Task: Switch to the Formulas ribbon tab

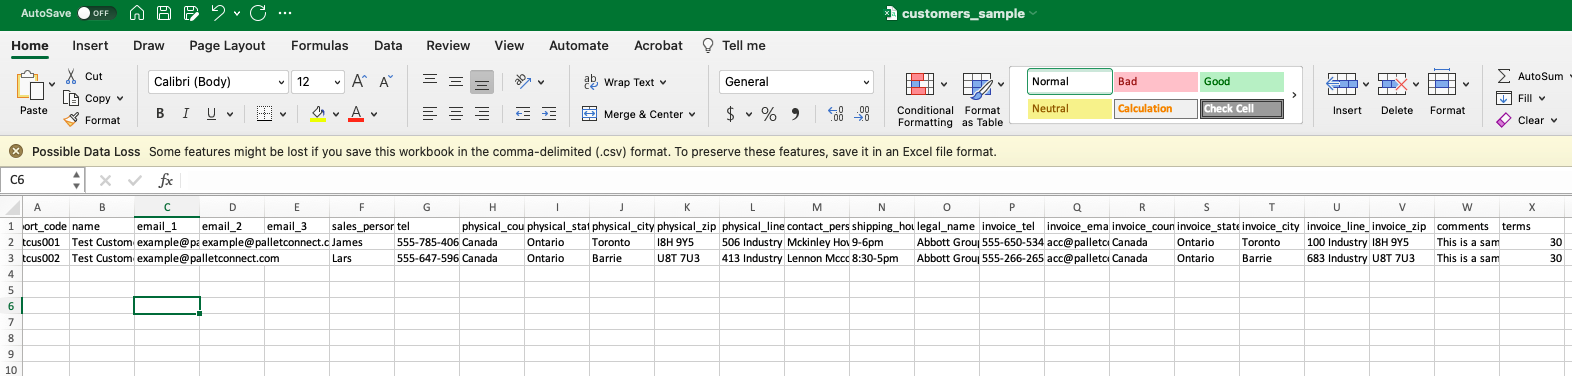Action: point(320,45)
